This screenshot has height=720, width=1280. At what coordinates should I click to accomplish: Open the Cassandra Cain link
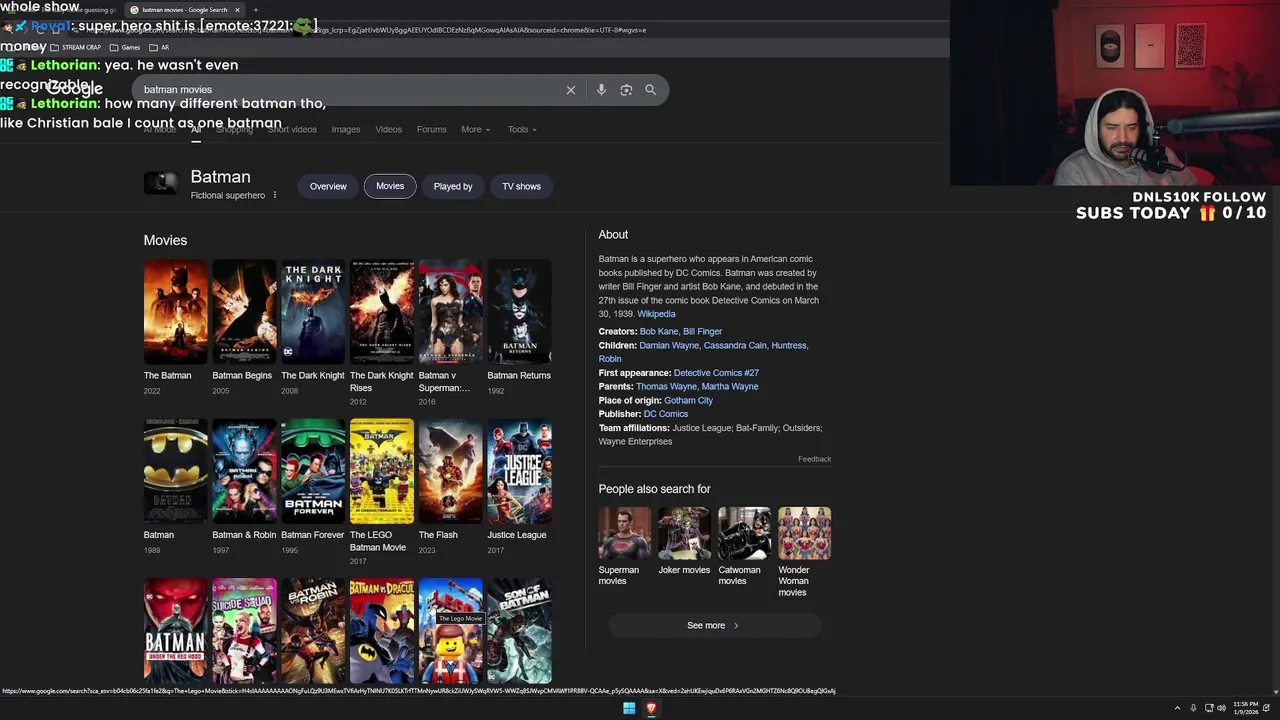(x=735, y=346)
